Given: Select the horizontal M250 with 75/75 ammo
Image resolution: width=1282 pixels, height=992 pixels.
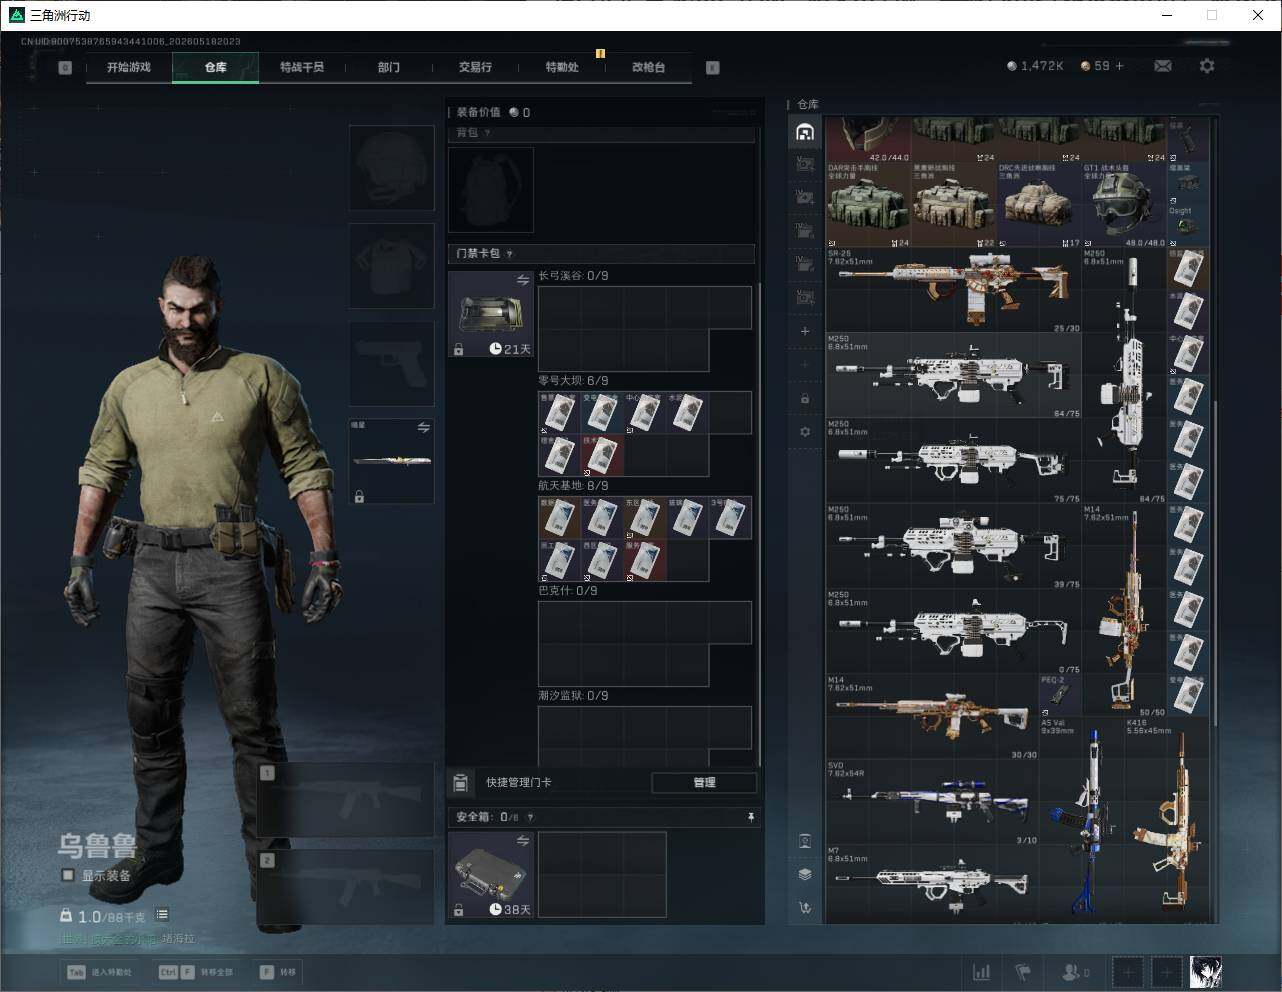Looking at the screenshot, I should tap(954, 461).
